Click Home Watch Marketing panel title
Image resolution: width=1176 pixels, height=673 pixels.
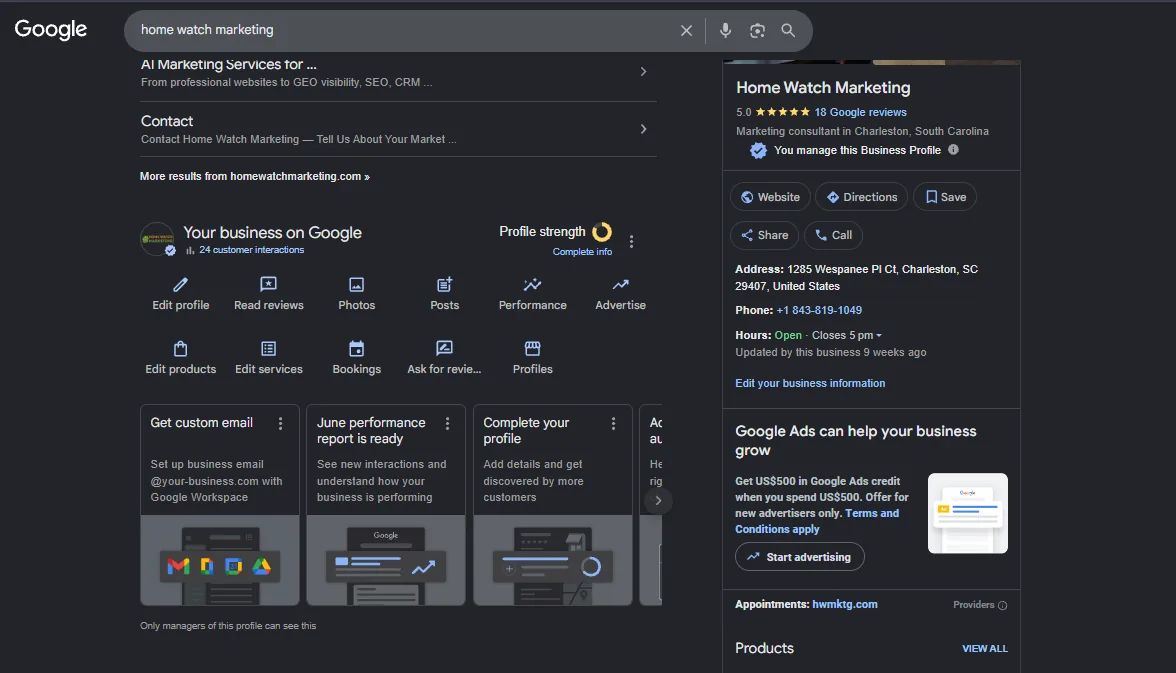pos(823,88)
